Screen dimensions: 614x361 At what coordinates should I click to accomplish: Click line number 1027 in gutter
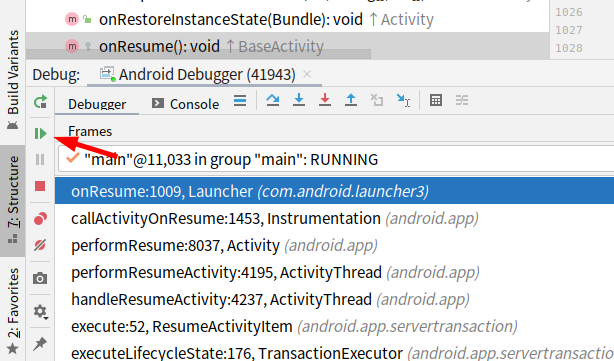click(x=569, y=30)
